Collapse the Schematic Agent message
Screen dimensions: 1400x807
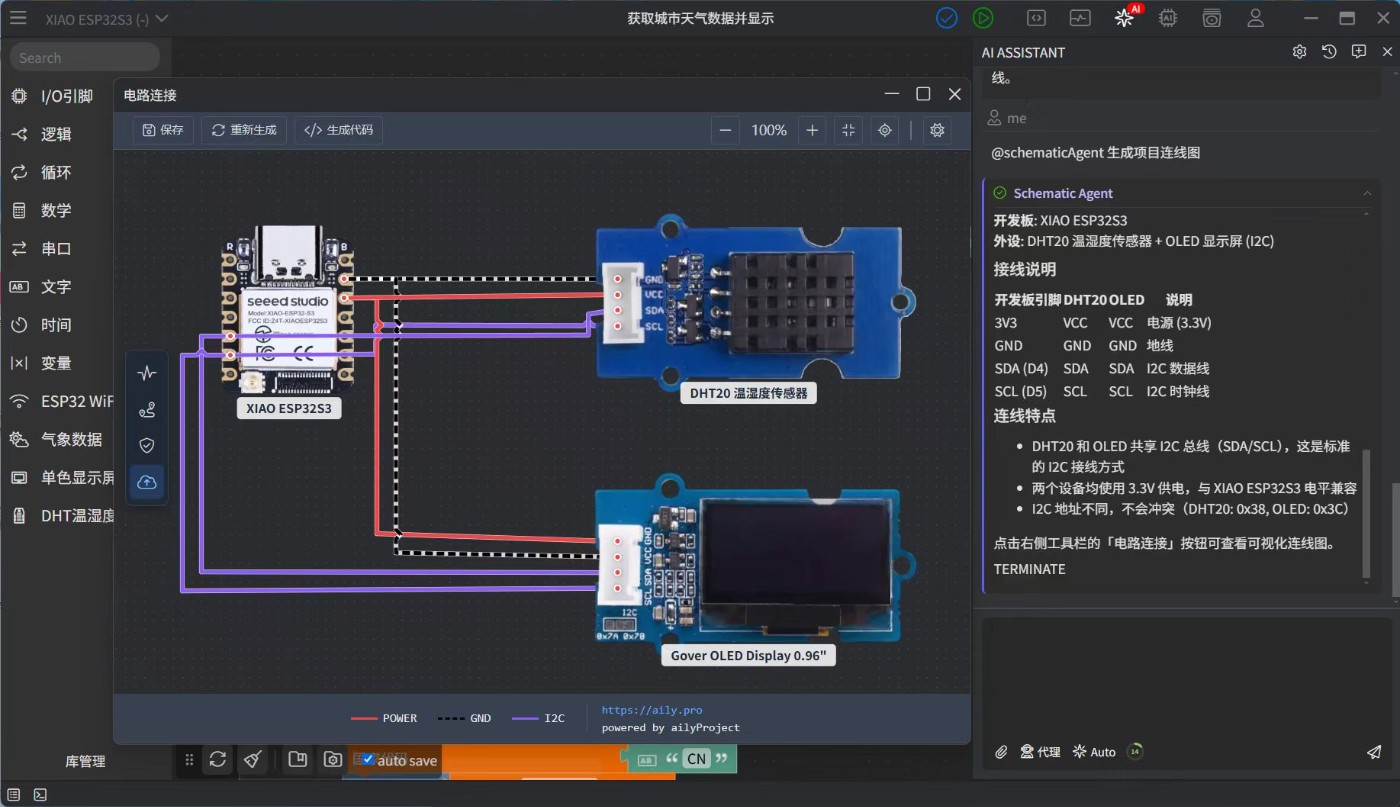pos(1366,193)
